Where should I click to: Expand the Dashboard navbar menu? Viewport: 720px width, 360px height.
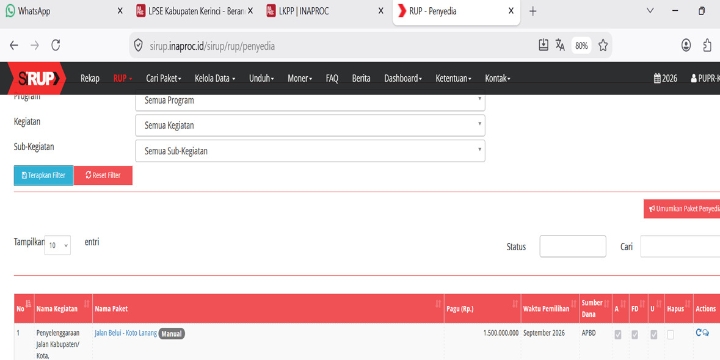click(403, 79)
